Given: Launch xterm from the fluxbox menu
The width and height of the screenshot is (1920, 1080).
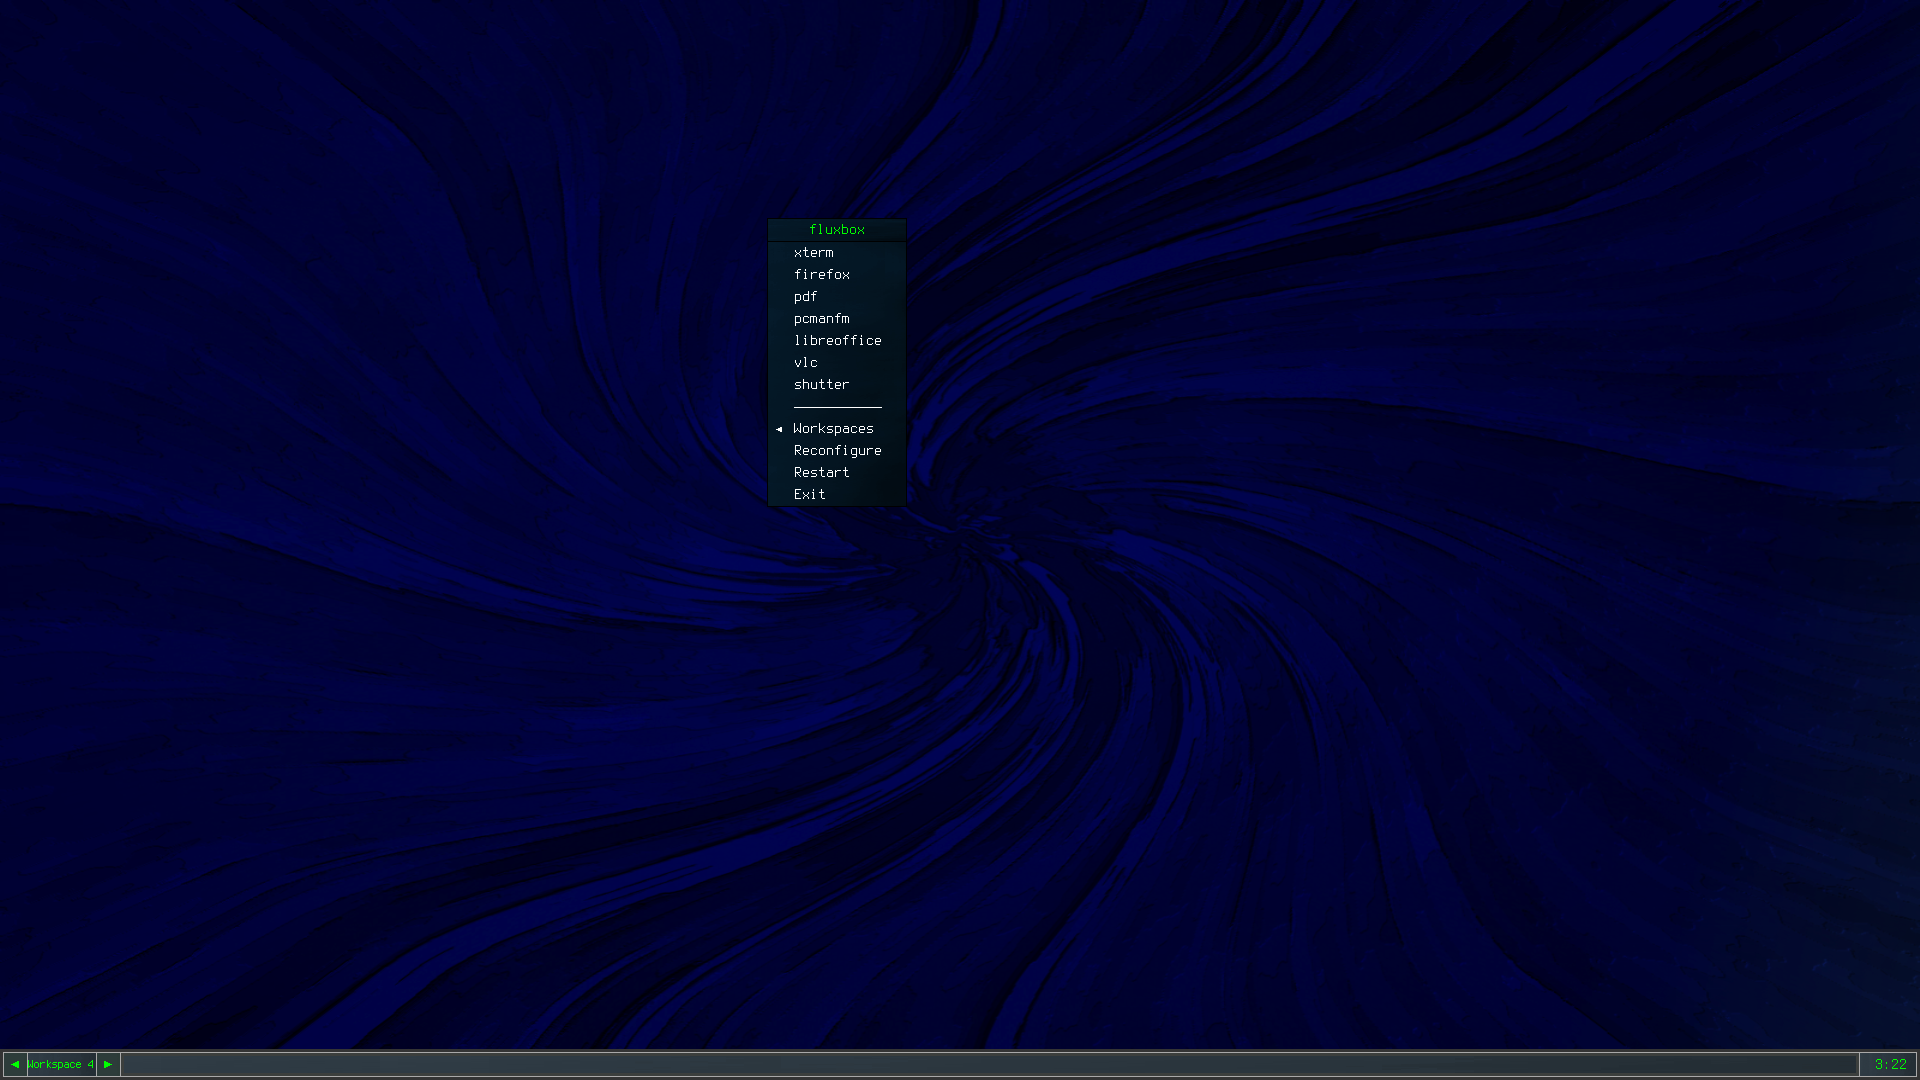Looking at the screenshot, I should coord(813,253).
